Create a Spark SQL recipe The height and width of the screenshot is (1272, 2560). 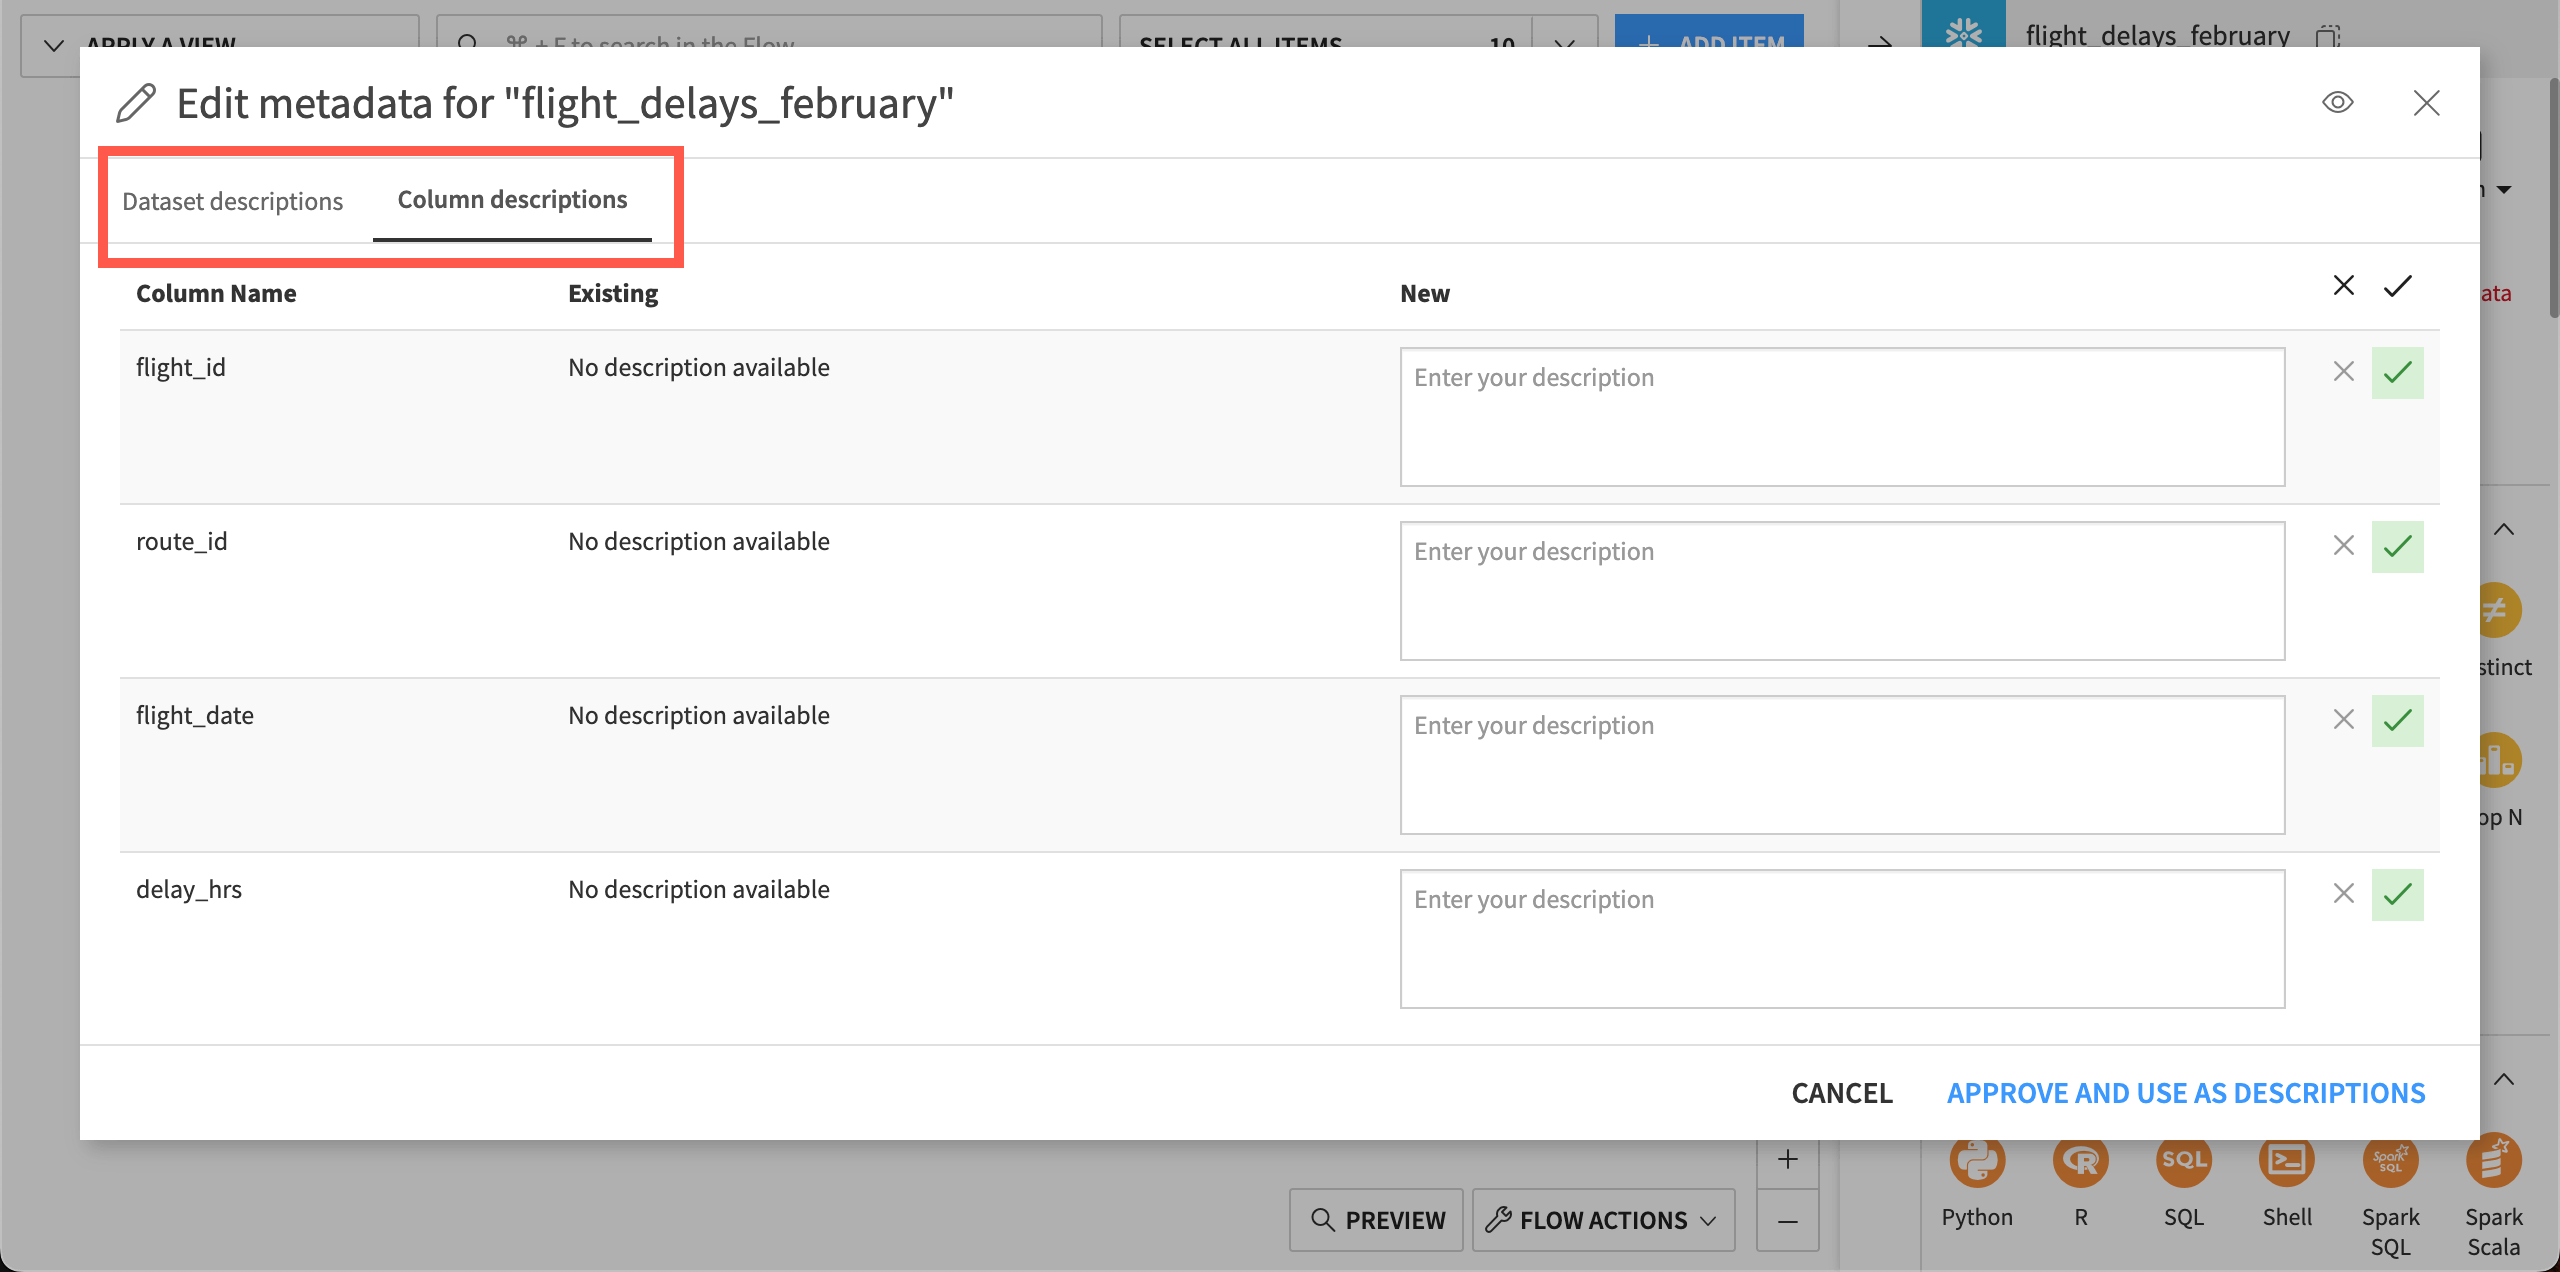2391,1162
